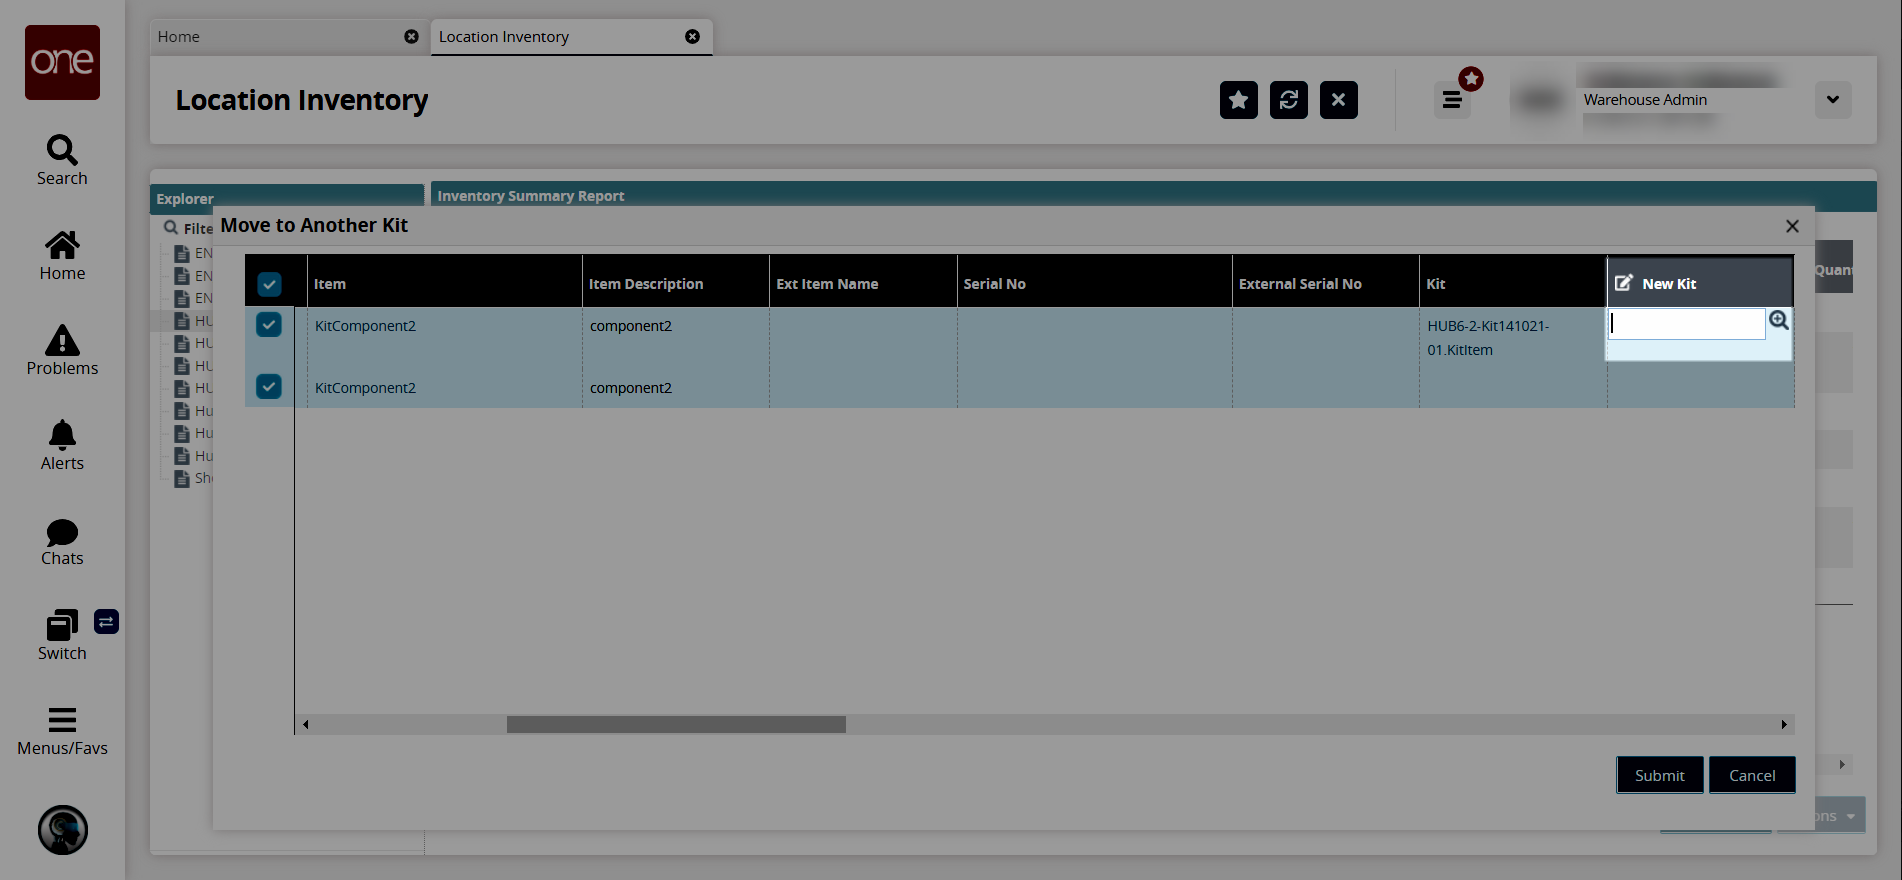Go to Home from the sidebar

click(62, 256)
